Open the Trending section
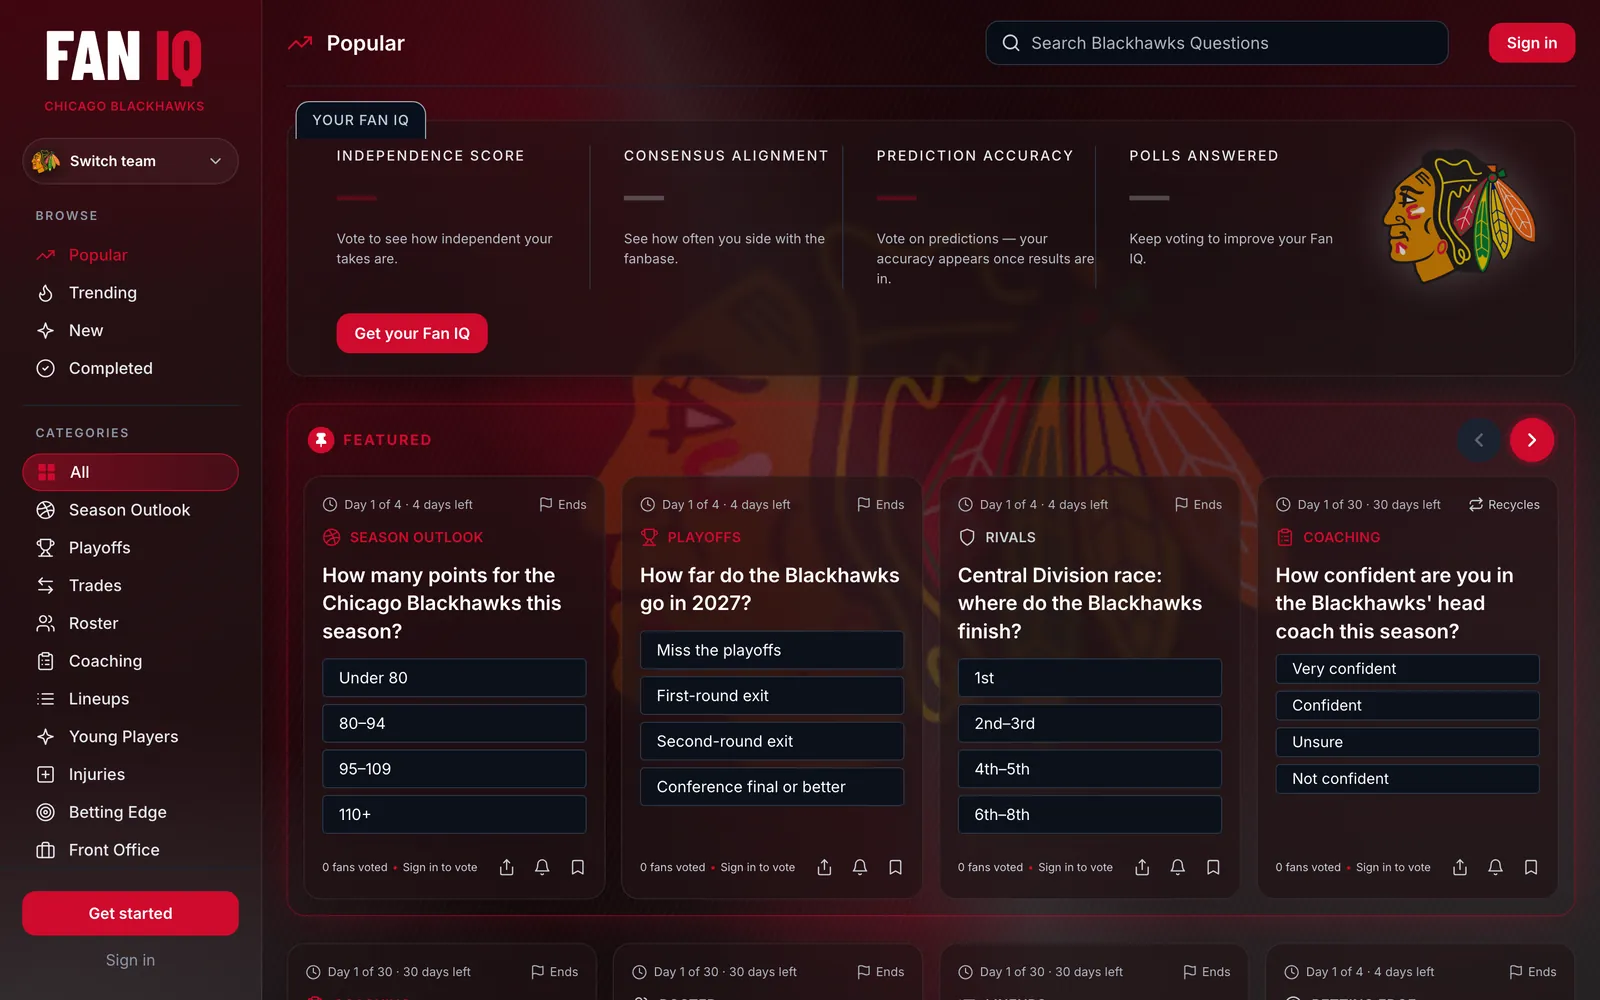This screenshot has height=1000, width=1600. [130, 293]
